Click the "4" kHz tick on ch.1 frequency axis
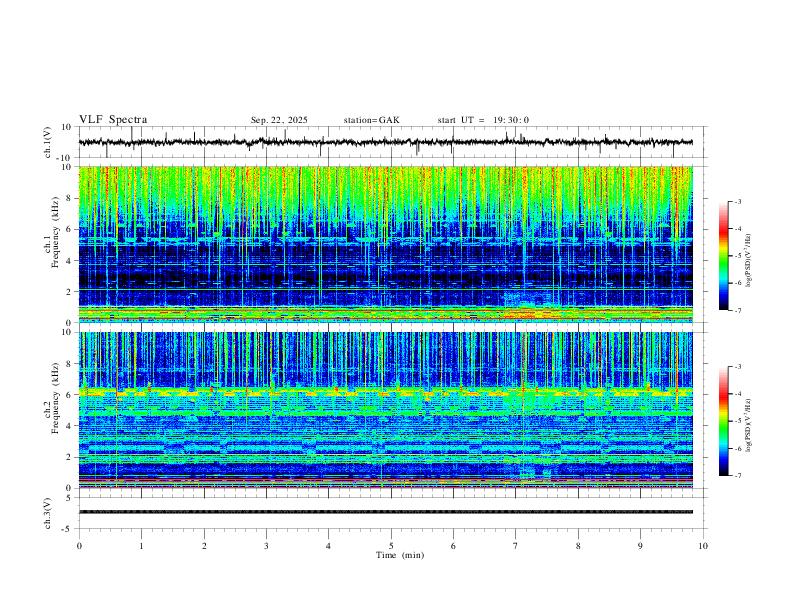The height and width of the screenshot is (612, 792). click(69, 261)
